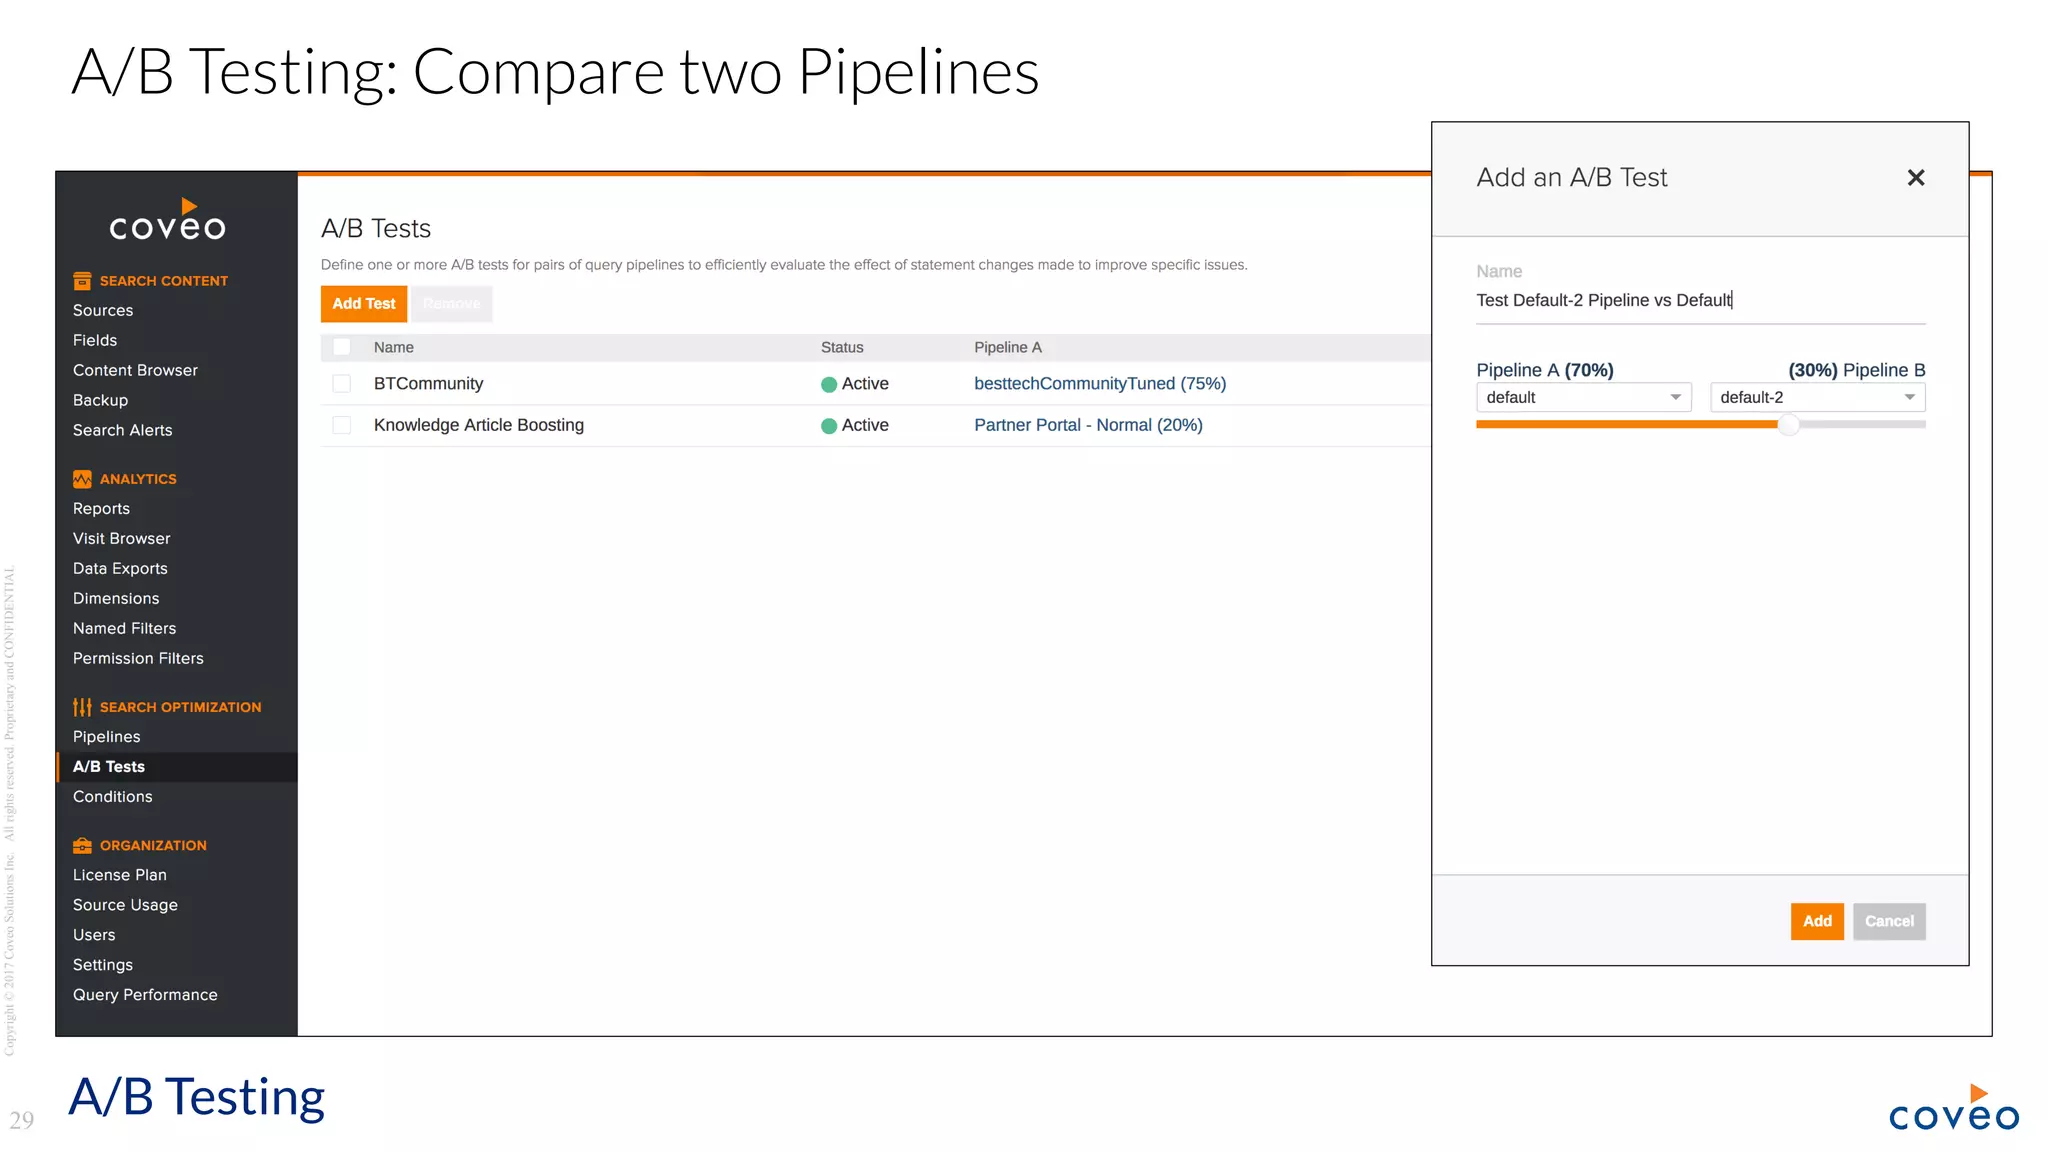Viewport: 2048px width, 1152px height.
Task: Close the Add an A/B Test dialog
Action: pyautogui.click(x=1915, y=178)
